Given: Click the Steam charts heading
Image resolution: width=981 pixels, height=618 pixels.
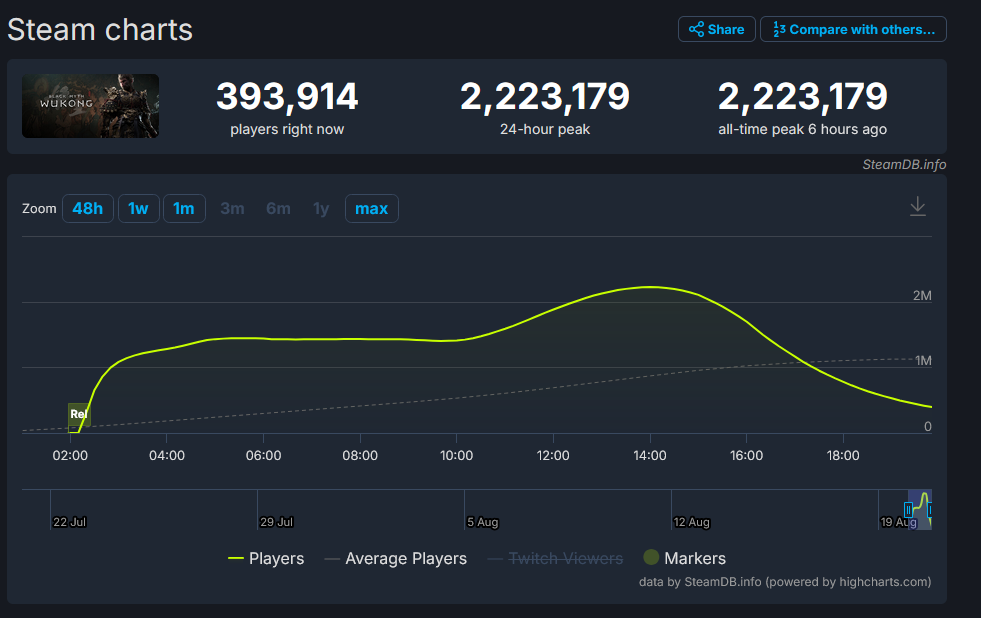Looking at the screenshot, I should coord(100,30).
